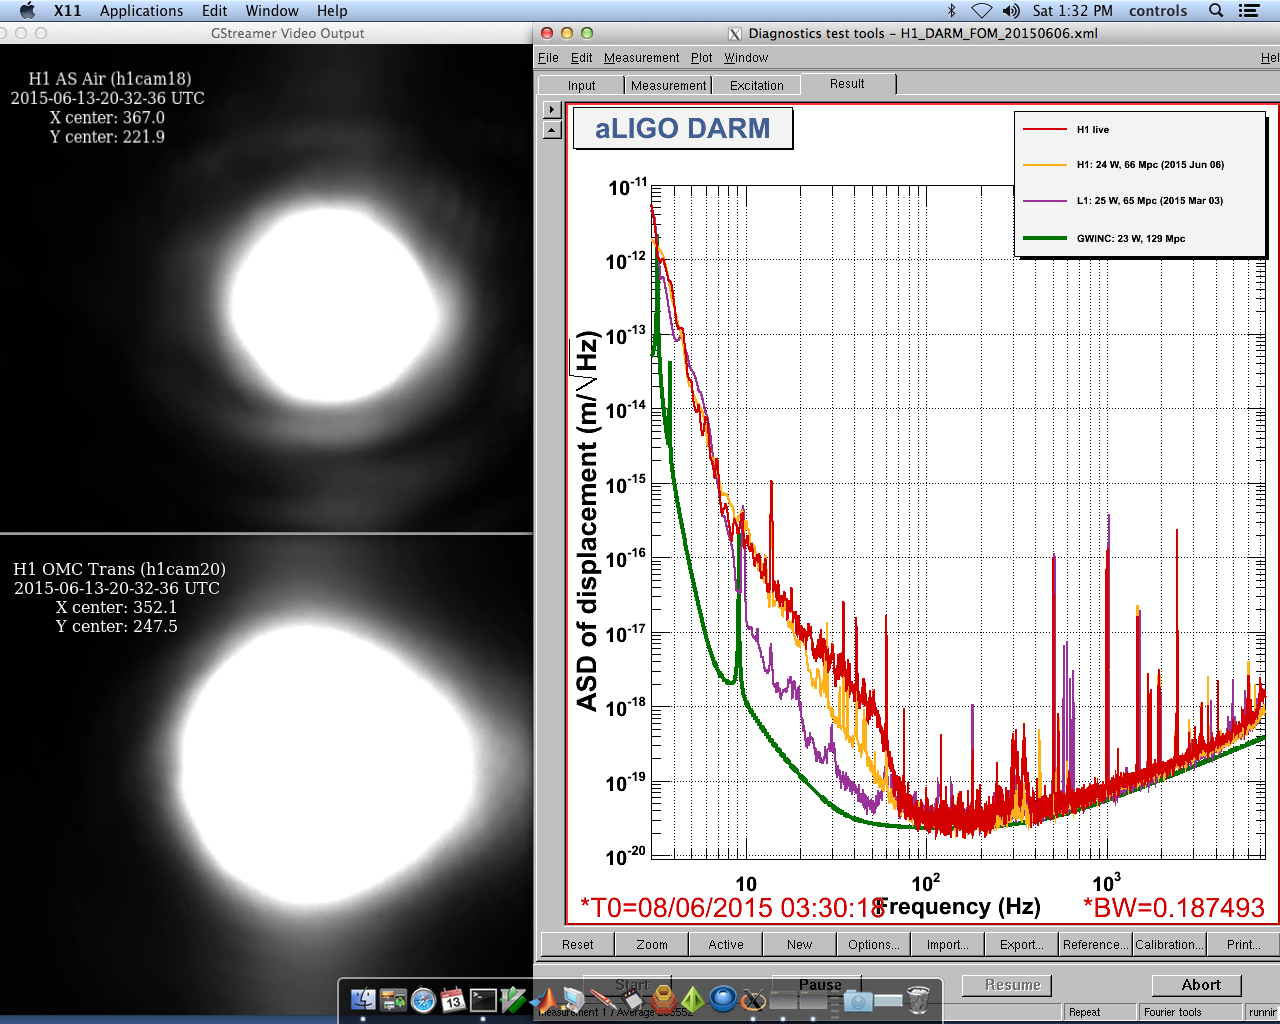Viewport: 1280px width, 1024px height.
Task: Switch to X11 via dock icon
Action: pos(753,999)
